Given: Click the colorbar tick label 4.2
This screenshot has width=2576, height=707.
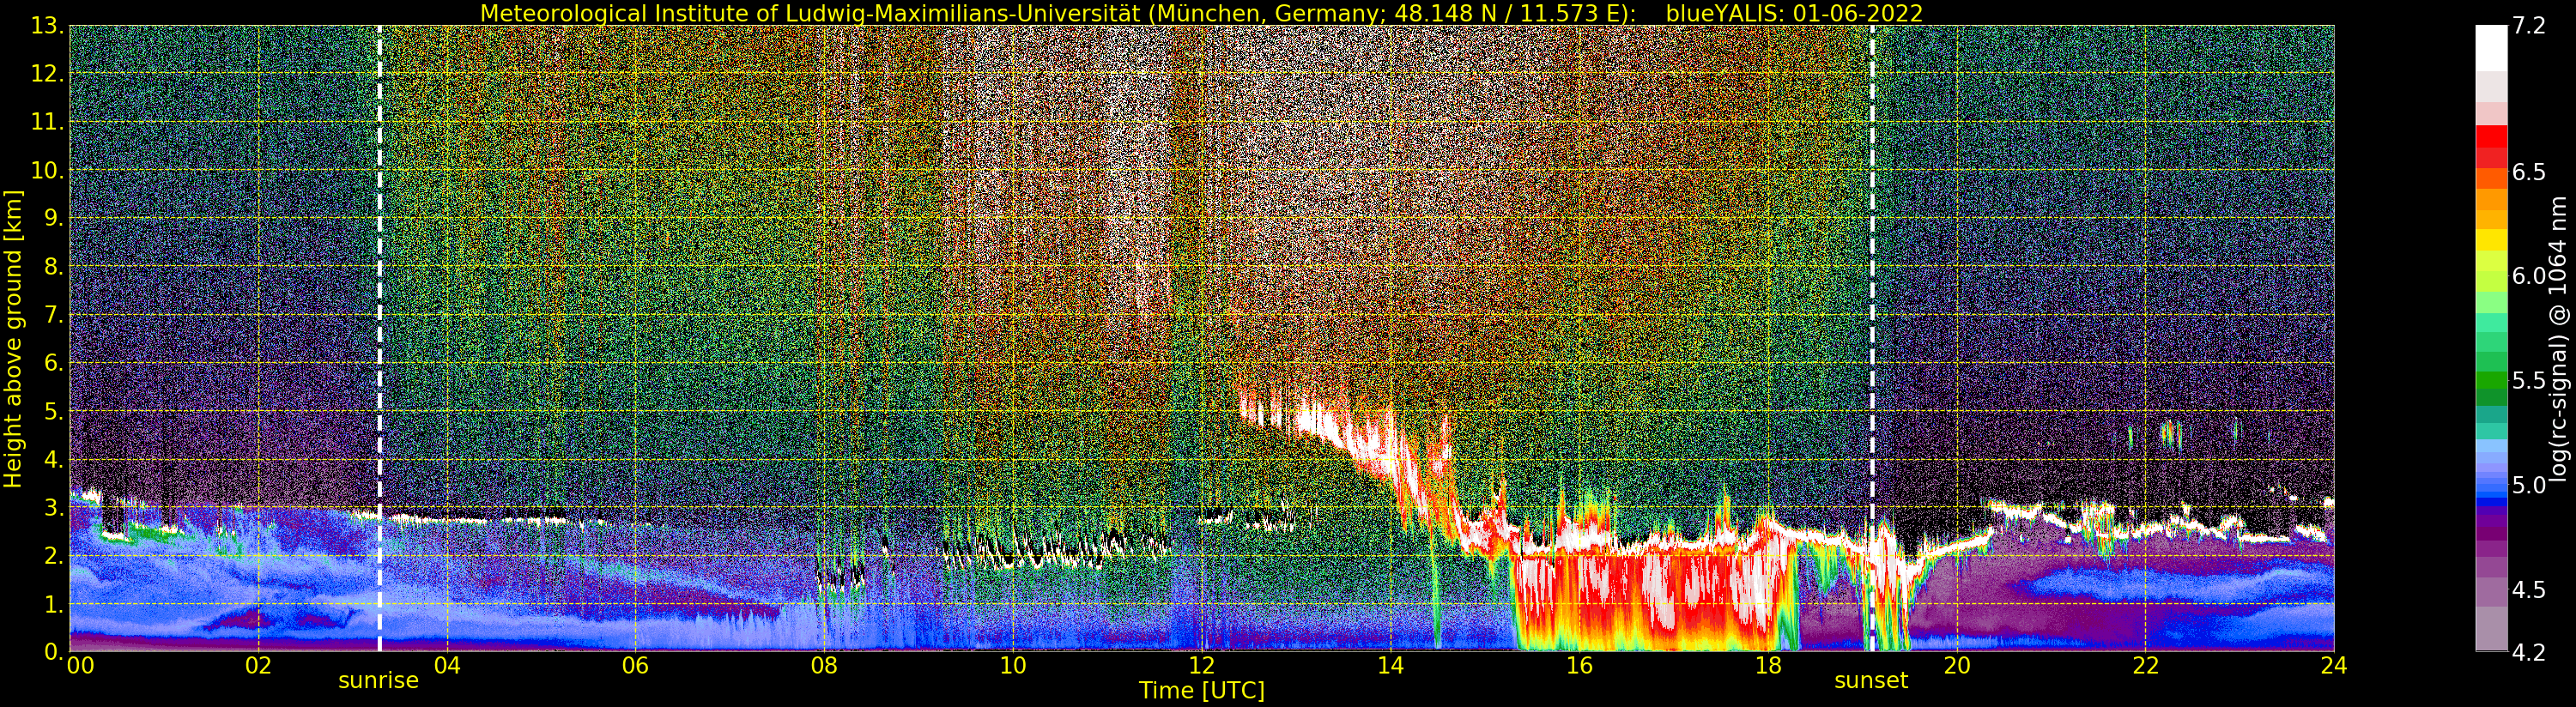Looking at the screenshot, I should coord(2529,653).
